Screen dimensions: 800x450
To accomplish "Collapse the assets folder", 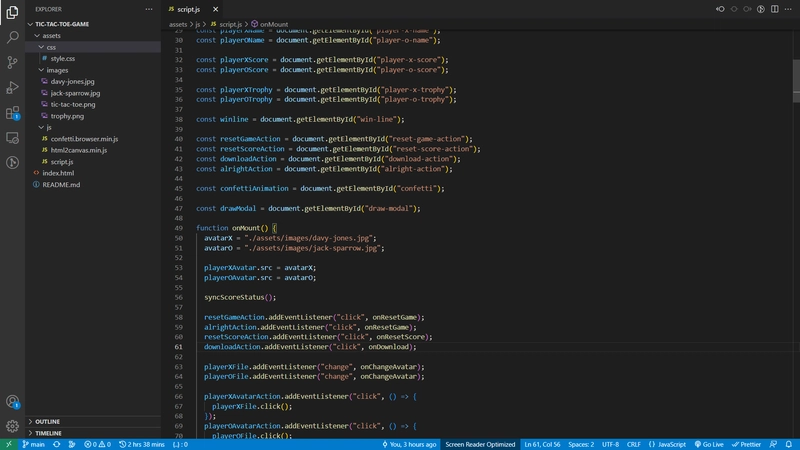I will pyautogui.click(x=93, y=36).
